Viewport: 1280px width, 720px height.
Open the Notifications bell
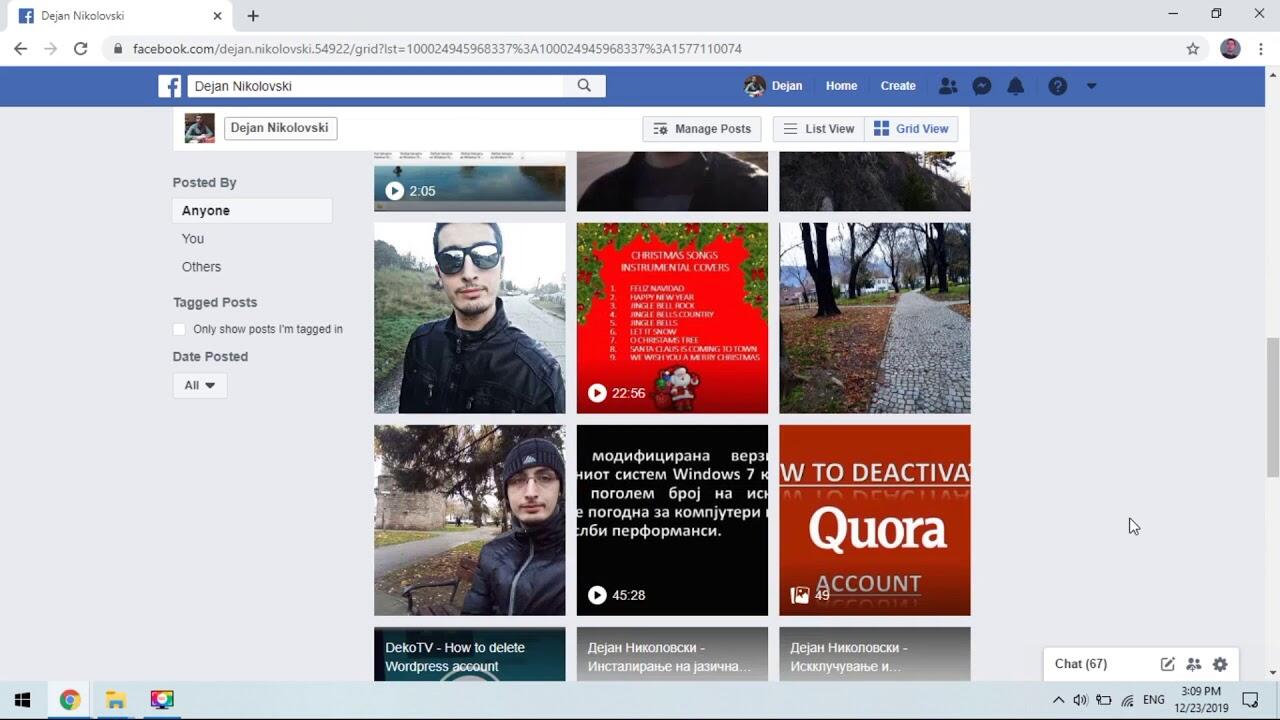[x=1015, y=86]
